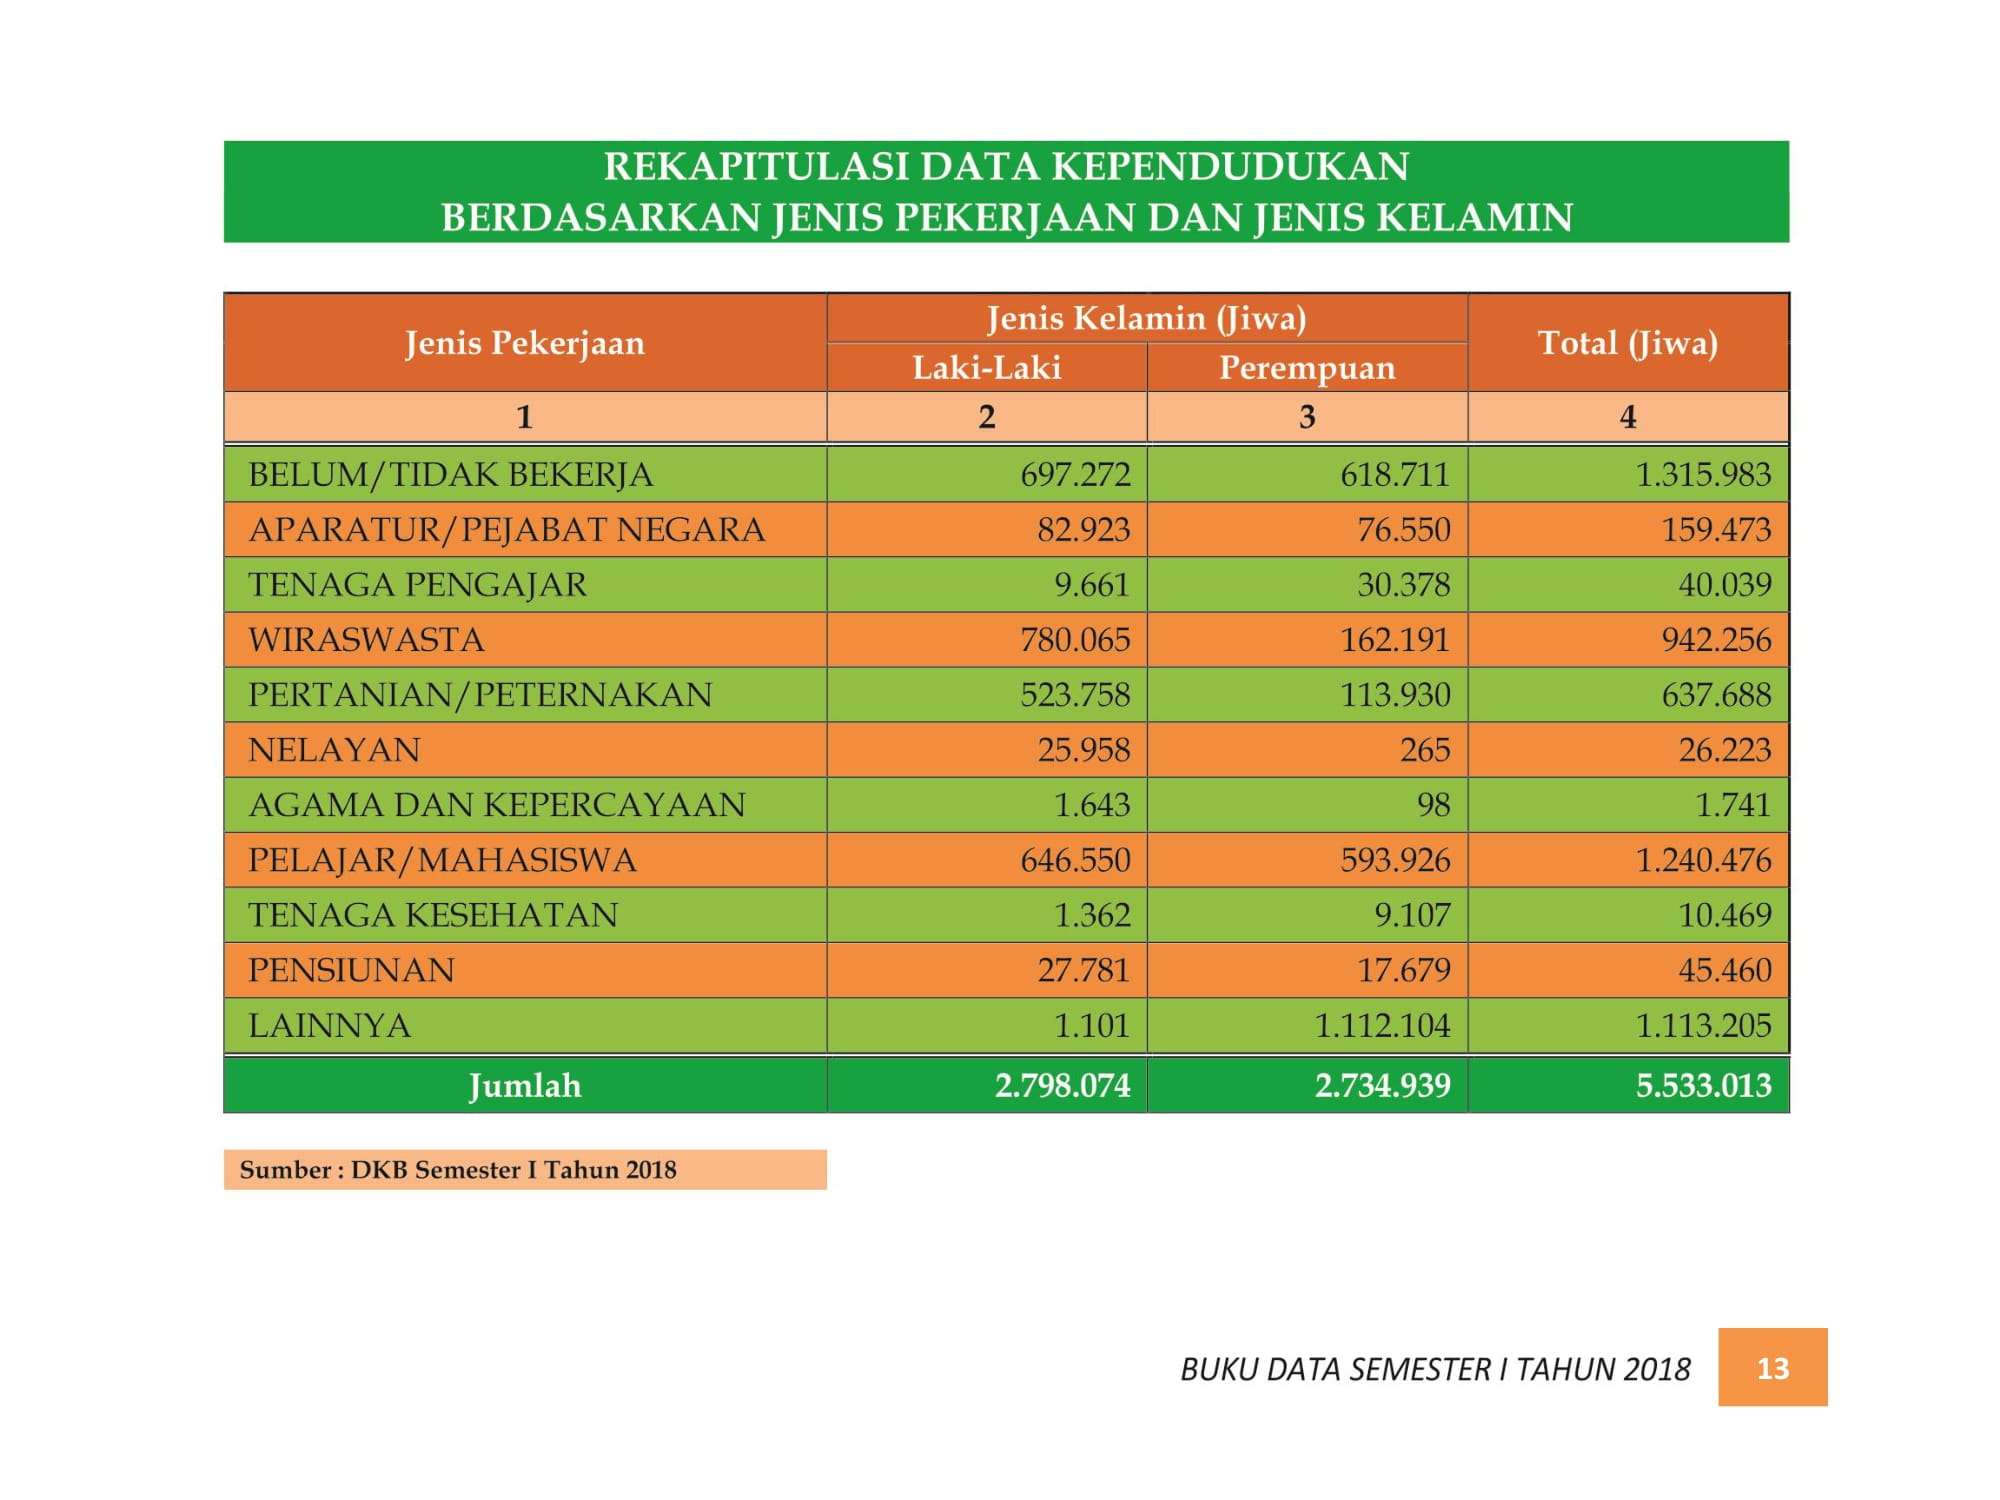
Task: Click the green title banner heading
Action: 1006,191
